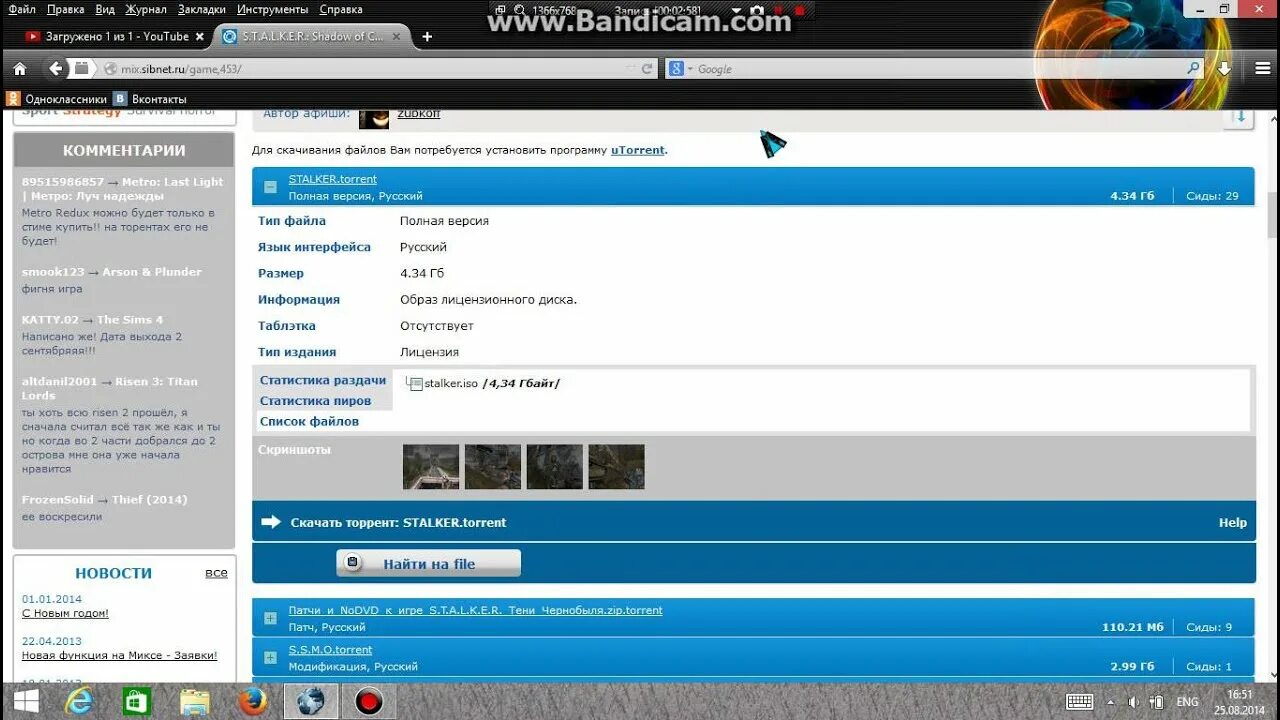Launch Internet Explorer from the taskbar
The image size is (1280, 720).
coord(79,701)
